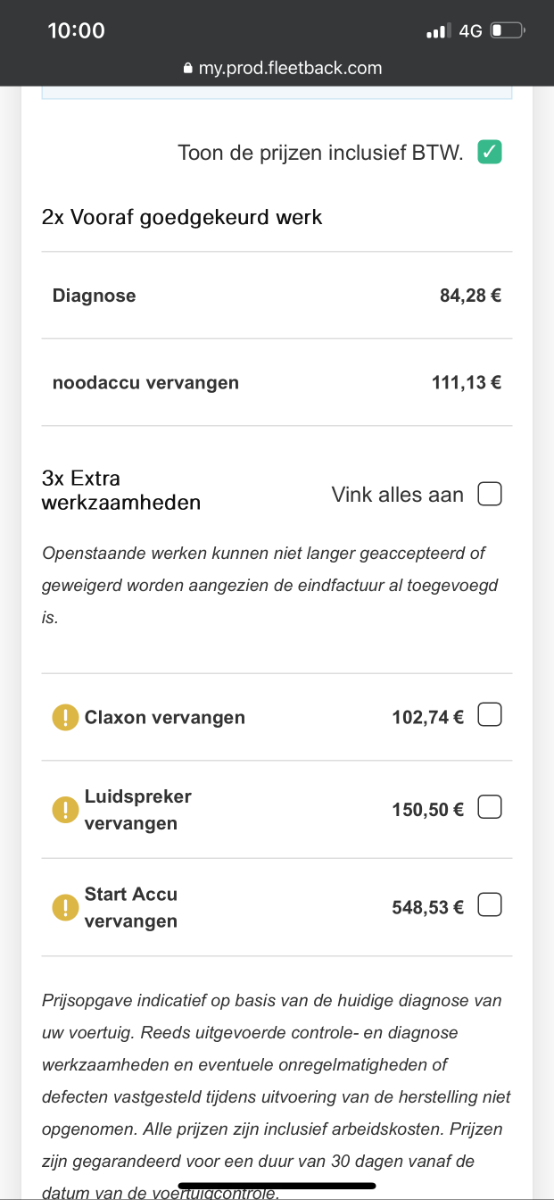Check the Vink alles aan checkbox

point(489,494)
